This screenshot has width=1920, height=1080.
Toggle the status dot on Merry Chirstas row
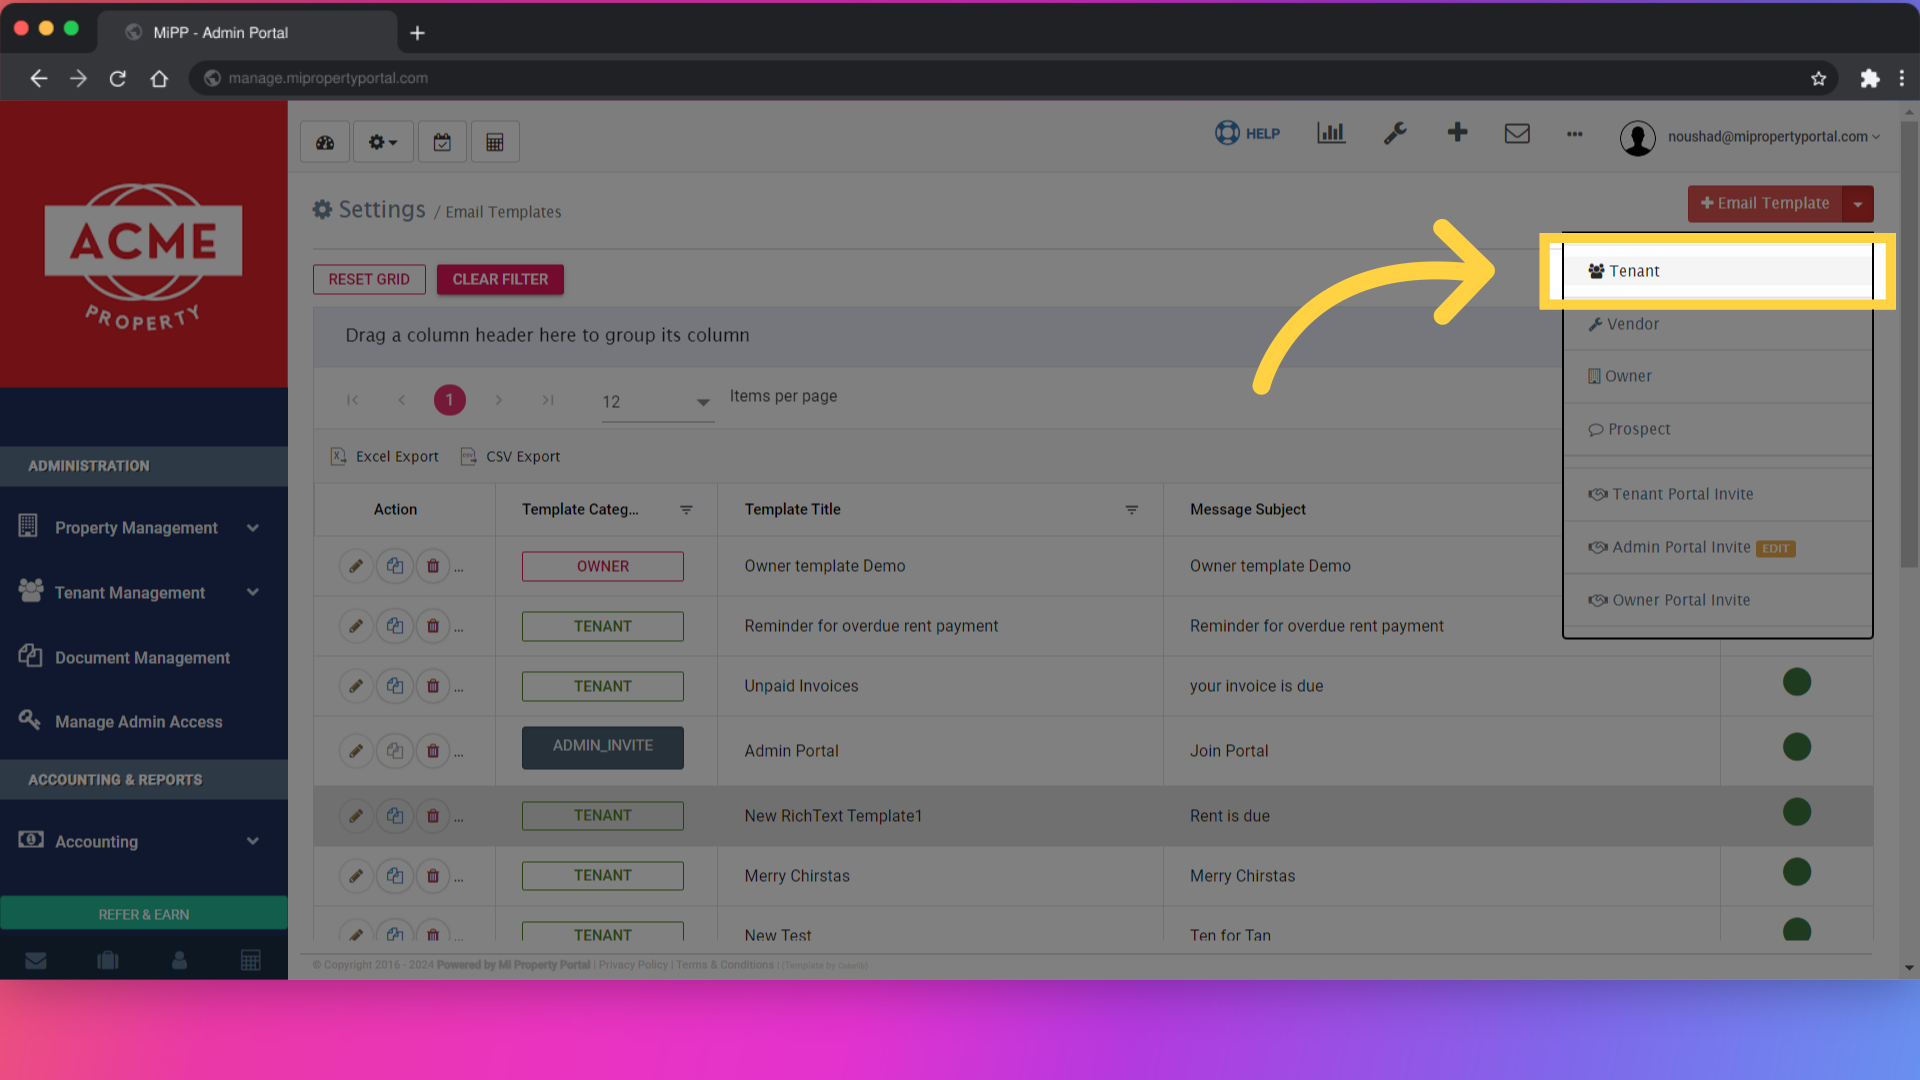1797,871
